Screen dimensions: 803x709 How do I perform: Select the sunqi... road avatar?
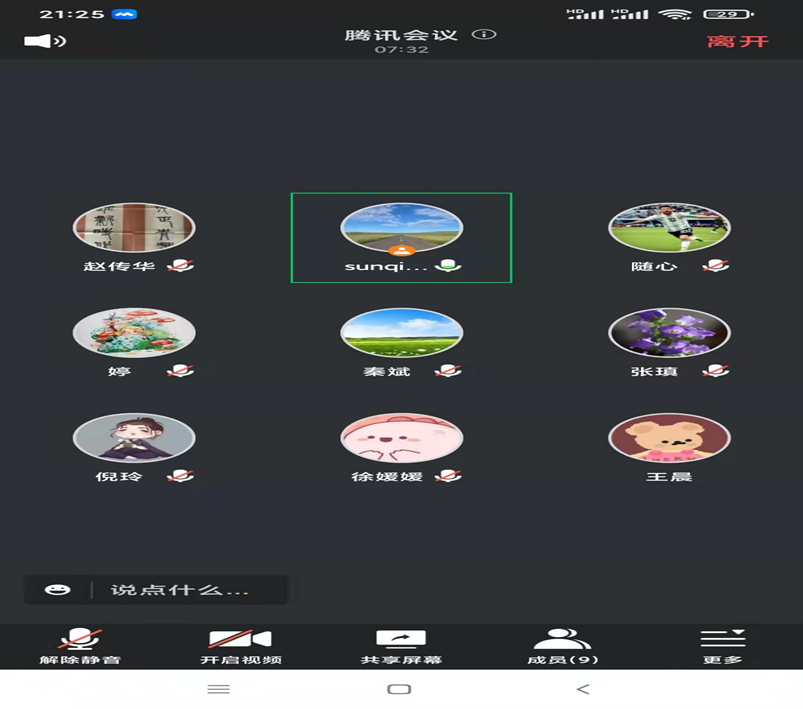pyautogui.click(x=402, y=228)
